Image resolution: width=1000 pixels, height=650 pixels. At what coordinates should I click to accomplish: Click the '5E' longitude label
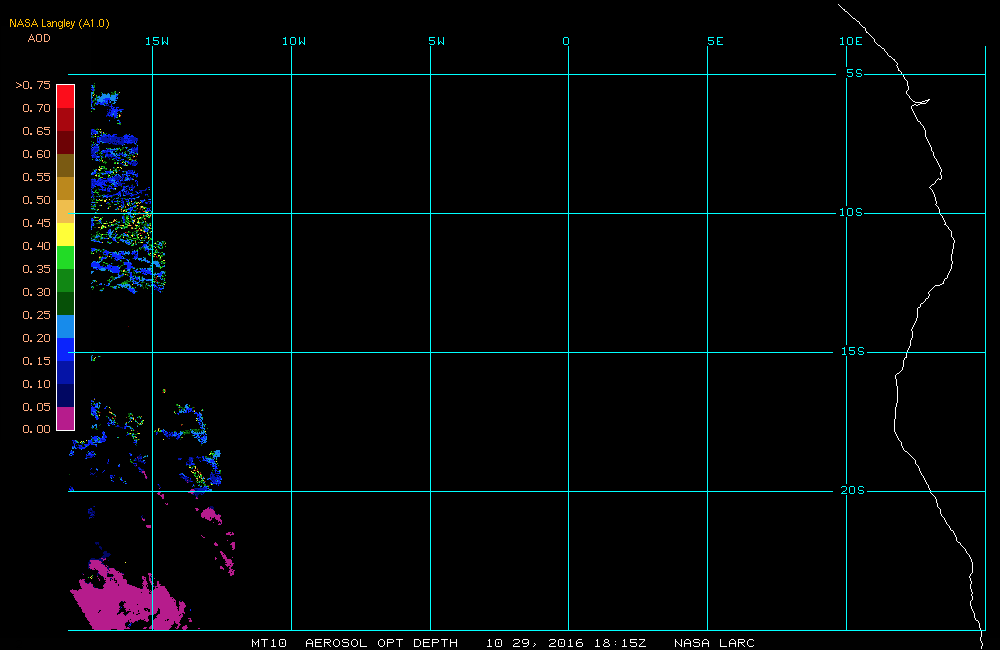pos(716,41)
